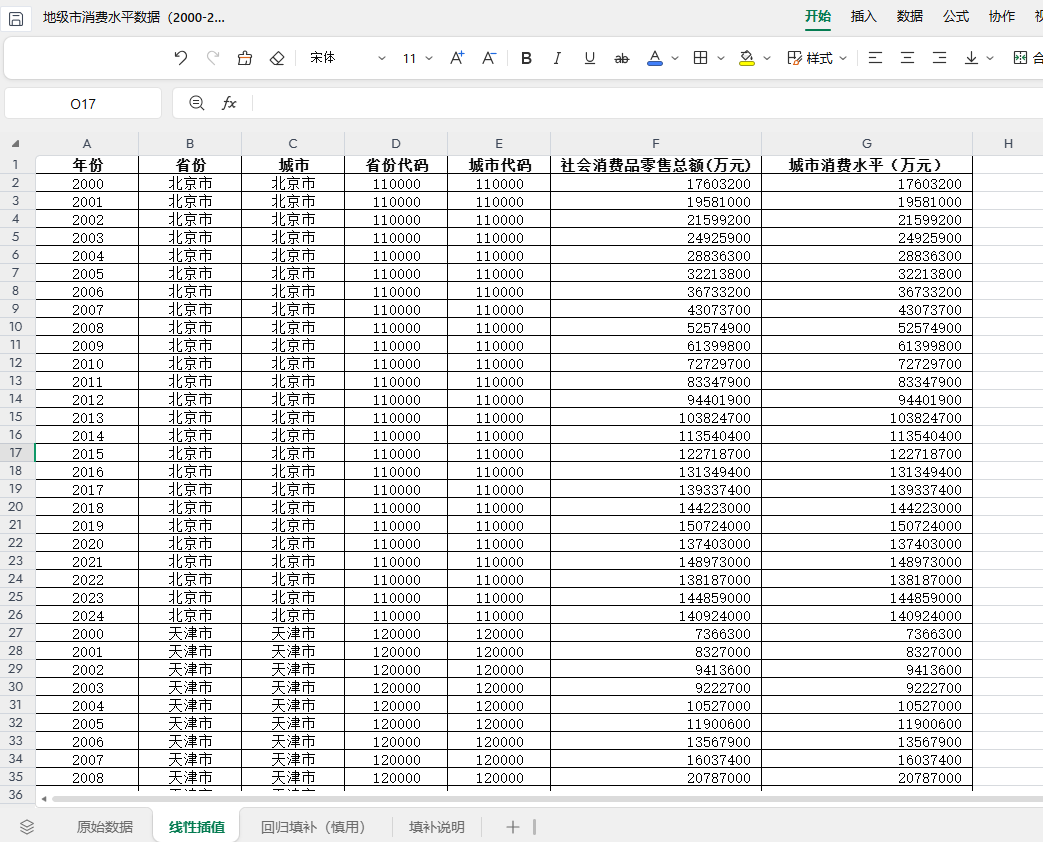
Task: Click the select-all corner triangle
Action: click(15, 143)
